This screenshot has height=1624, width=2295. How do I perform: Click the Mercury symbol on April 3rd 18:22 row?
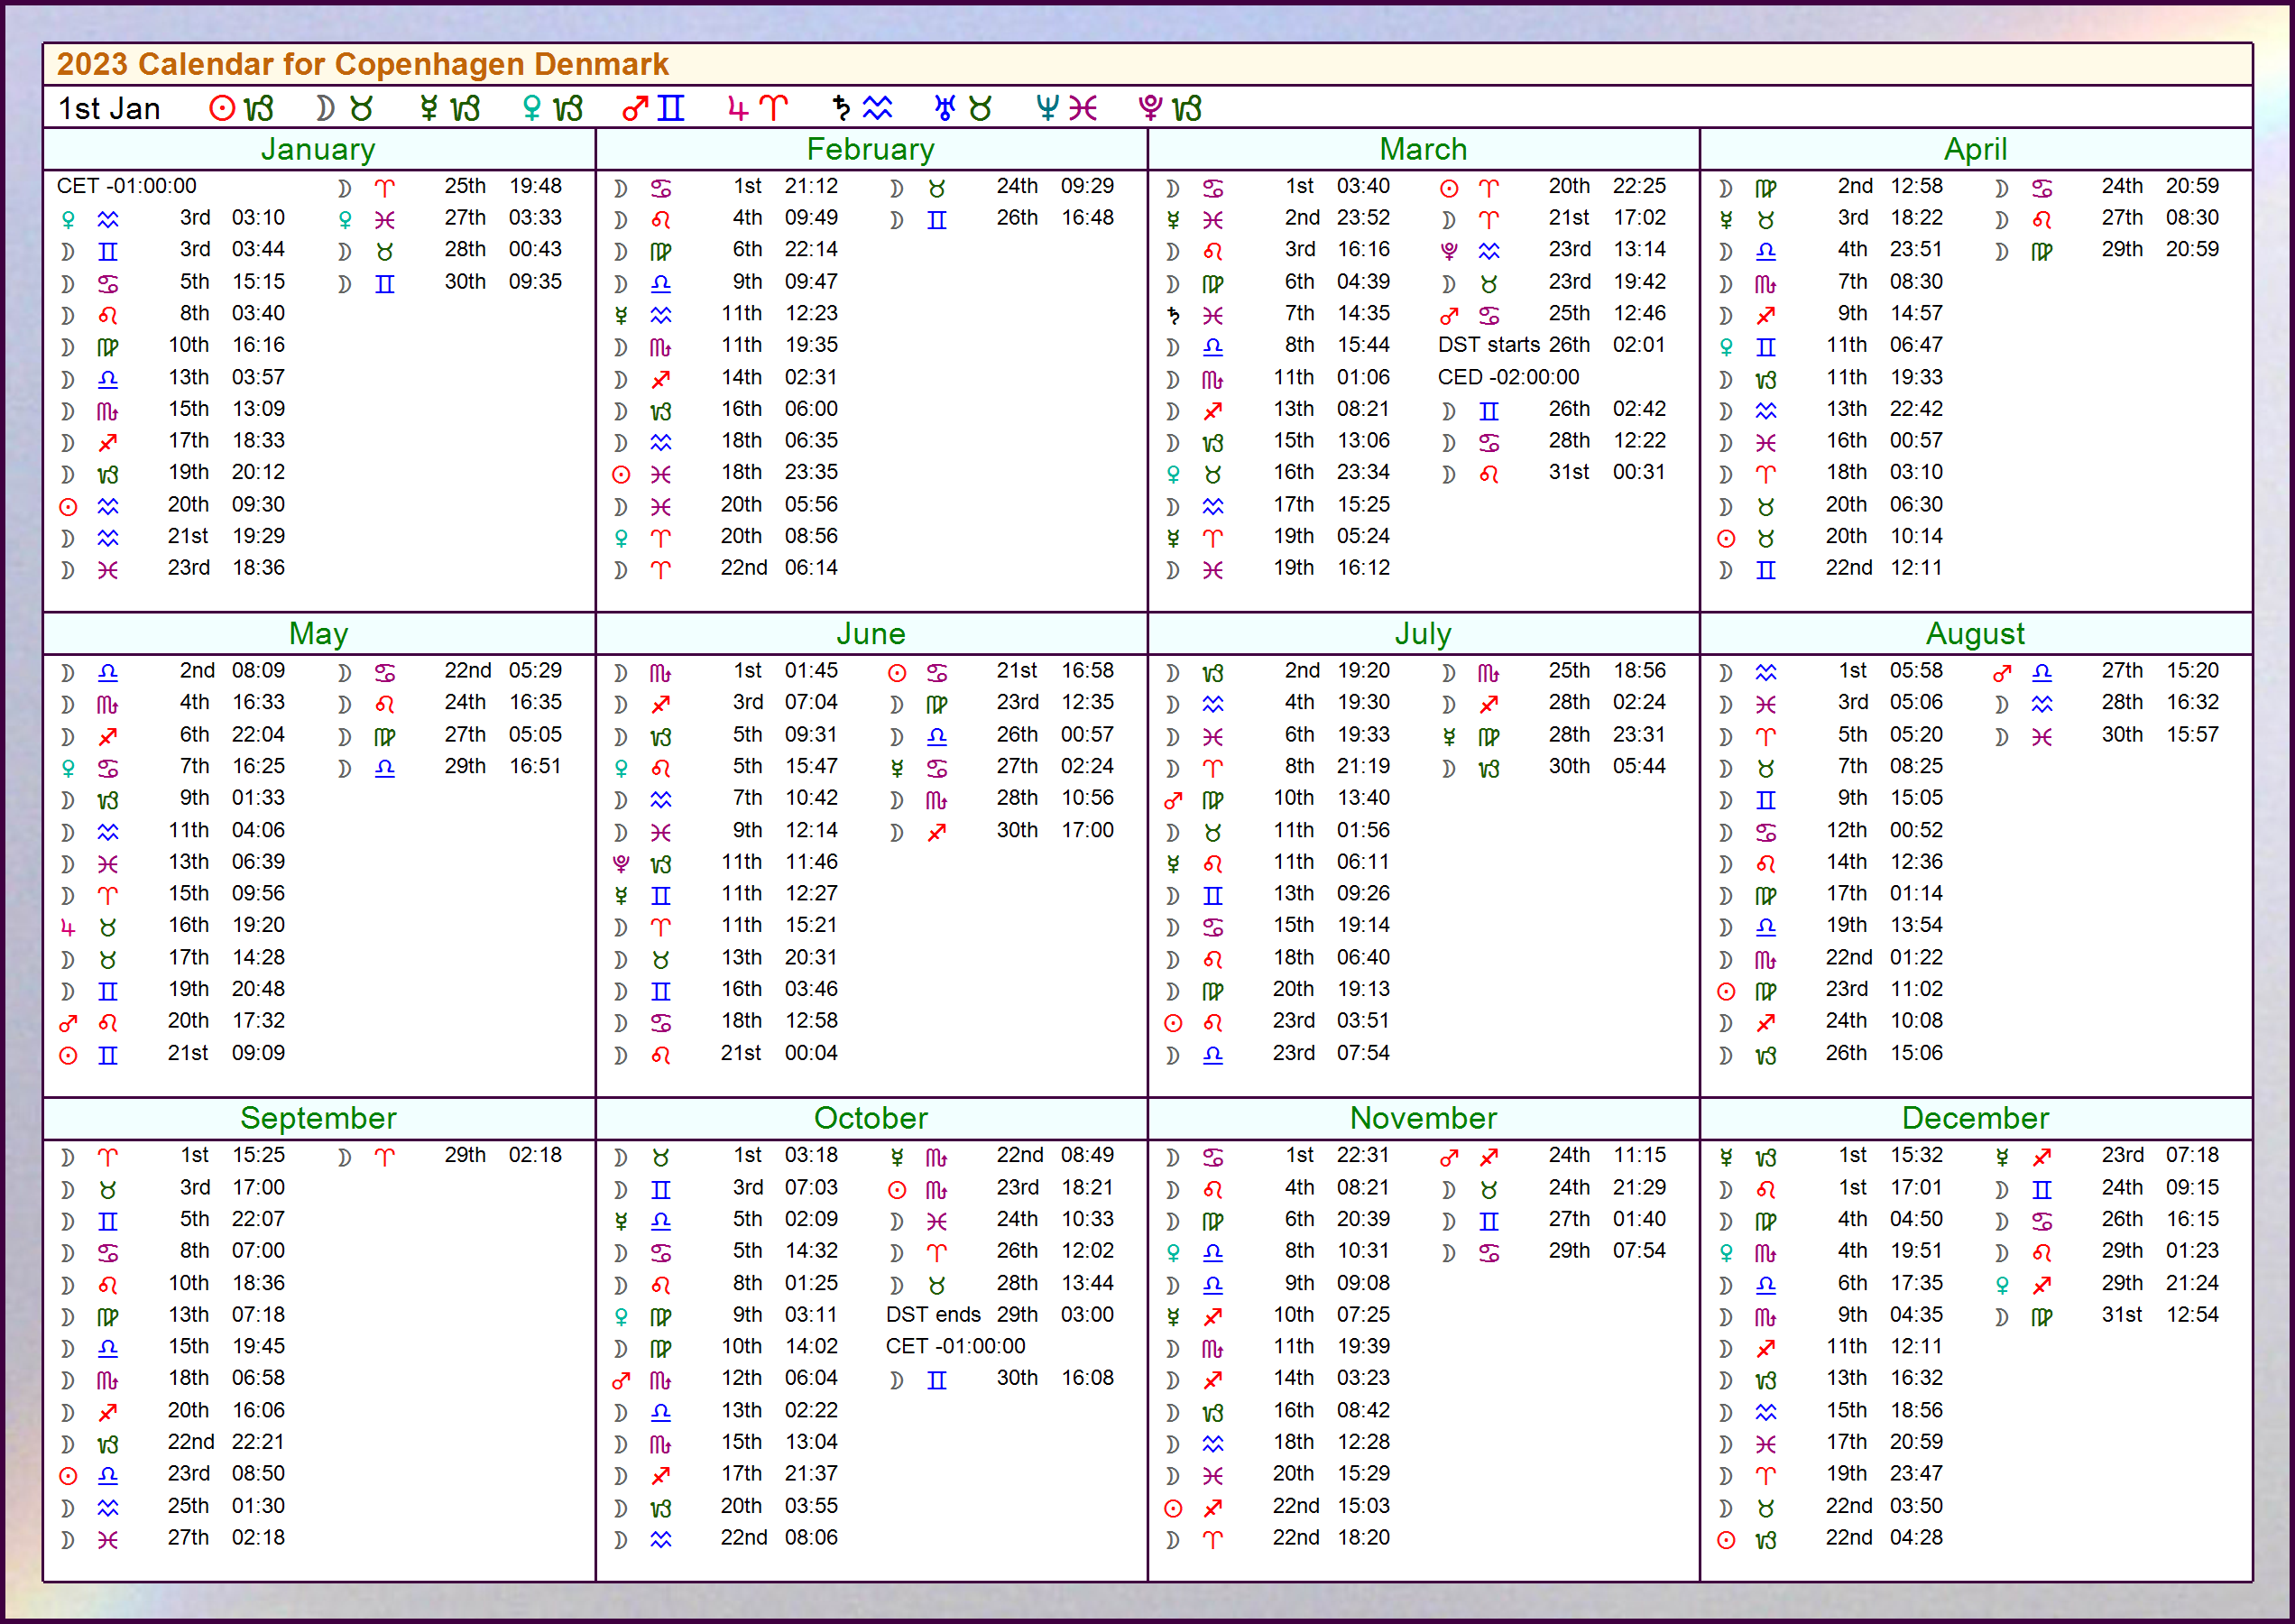coord(1726,220)
